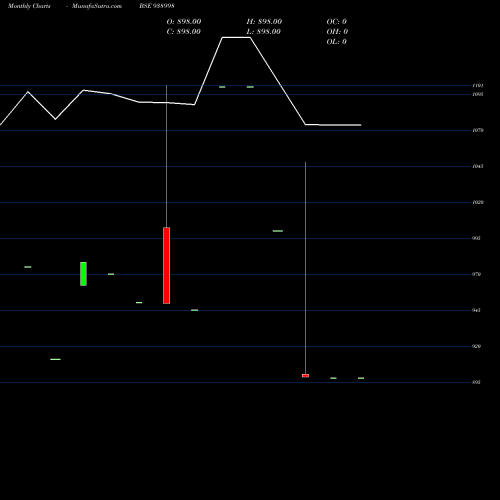500x500 pixels.
Task: Click the 920 price axis label
Action: tap(476, 346)
